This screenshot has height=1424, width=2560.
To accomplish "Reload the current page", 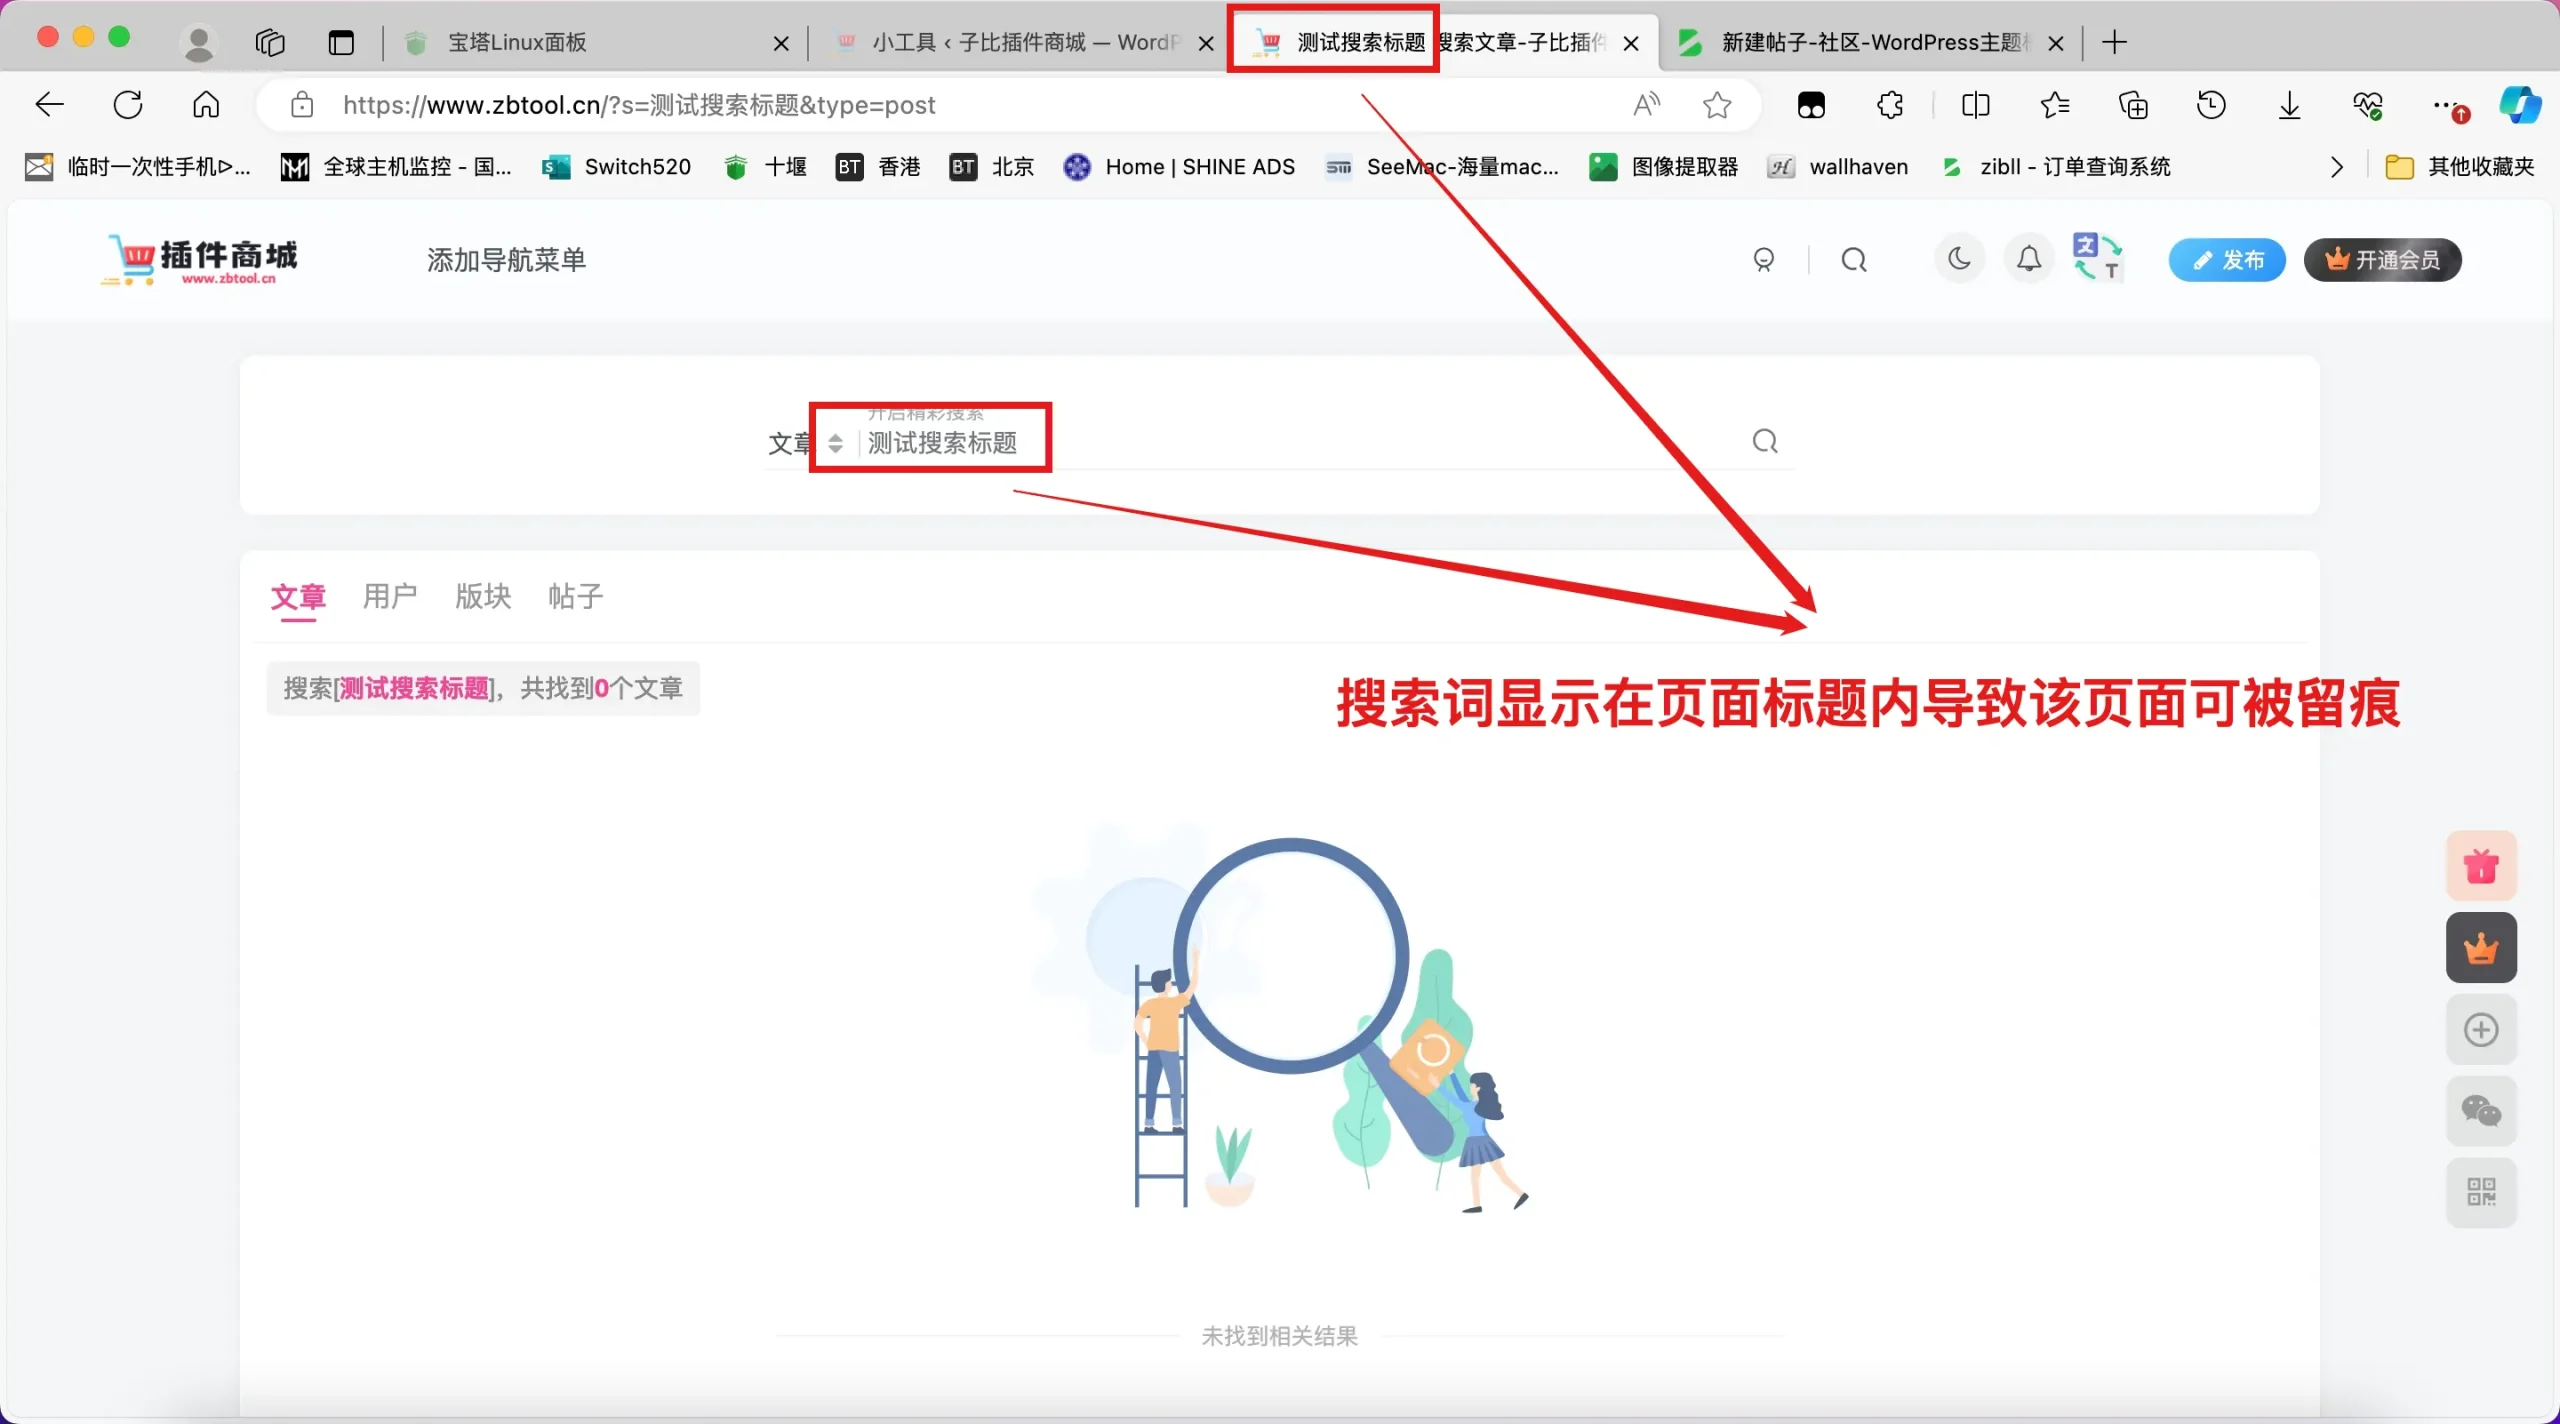I will click(128, 105).
